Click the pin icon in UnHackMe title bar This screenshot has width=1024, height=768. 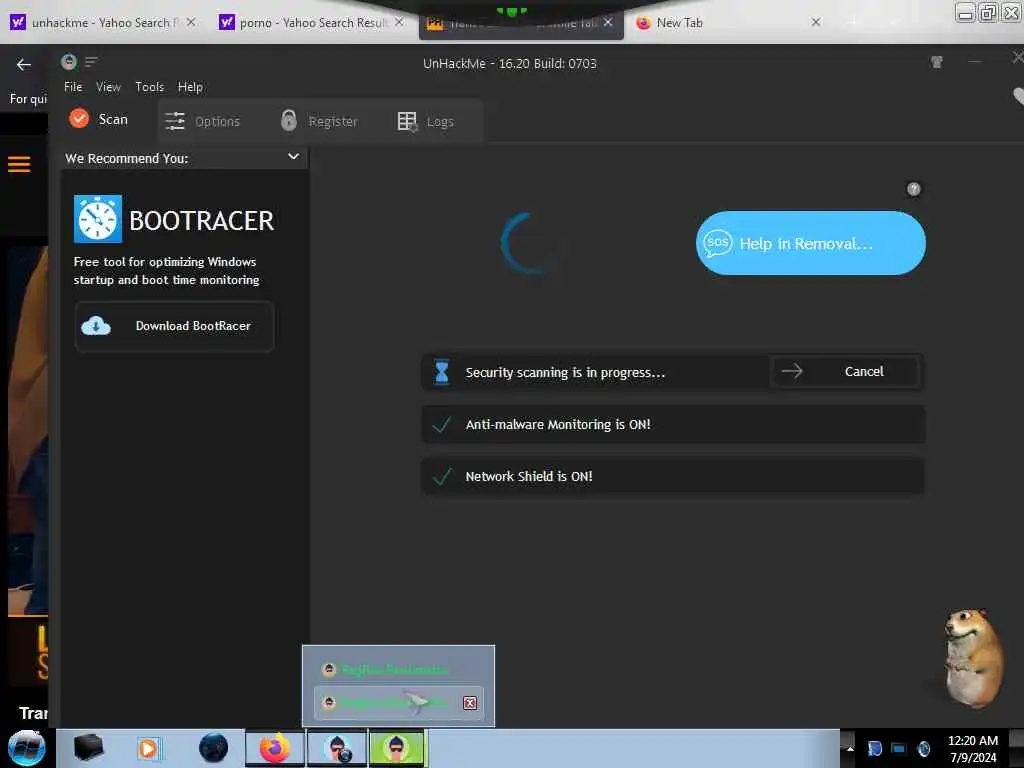(936, 62)
